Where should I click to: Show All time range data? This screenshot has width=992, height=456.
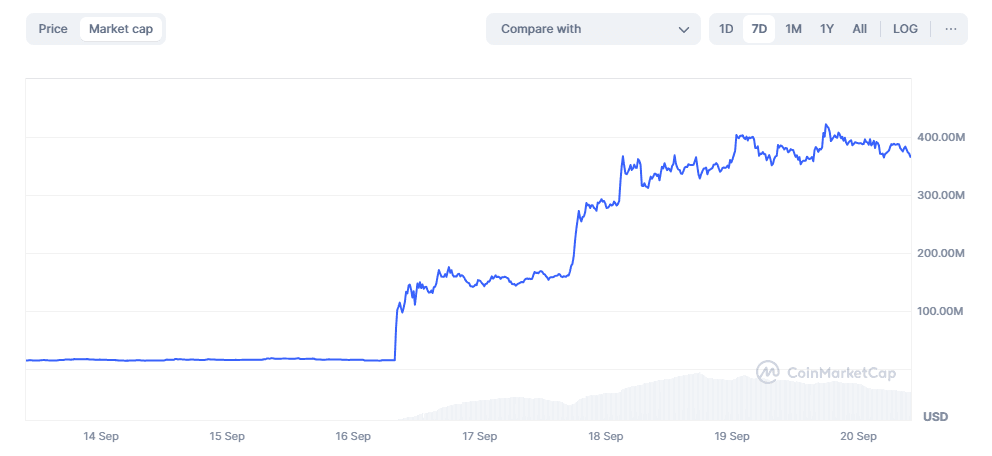[859, 29]
